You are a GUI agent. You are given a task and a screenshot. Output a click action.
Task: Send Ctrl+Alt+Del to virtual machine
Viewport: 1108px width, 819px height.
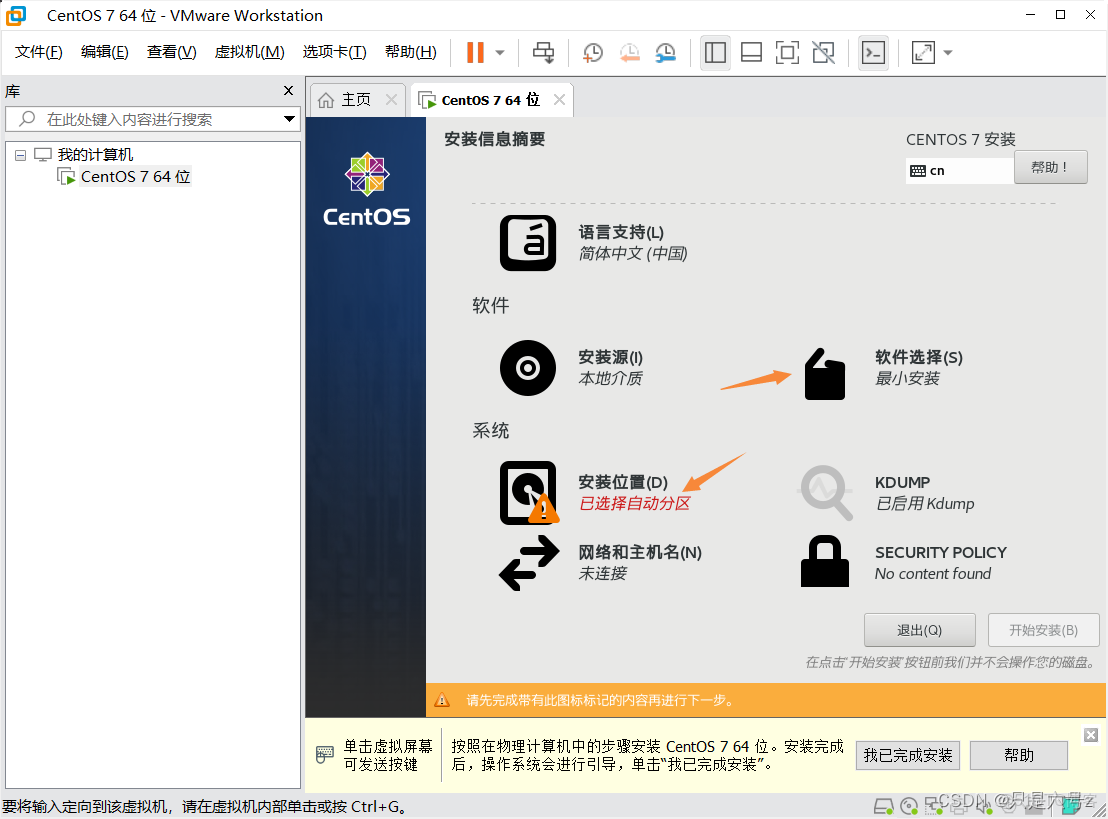543,52
